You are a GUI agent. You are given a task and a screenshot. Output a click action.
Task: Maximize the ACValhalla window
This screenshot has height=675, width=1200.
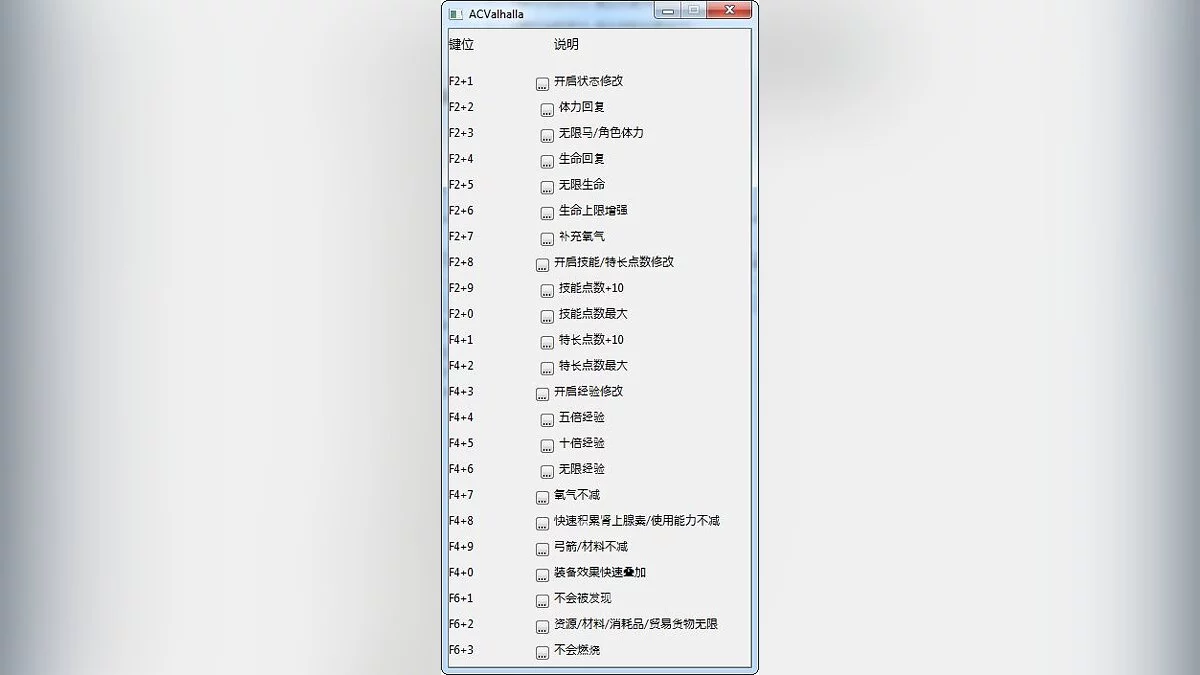point(693,11)
